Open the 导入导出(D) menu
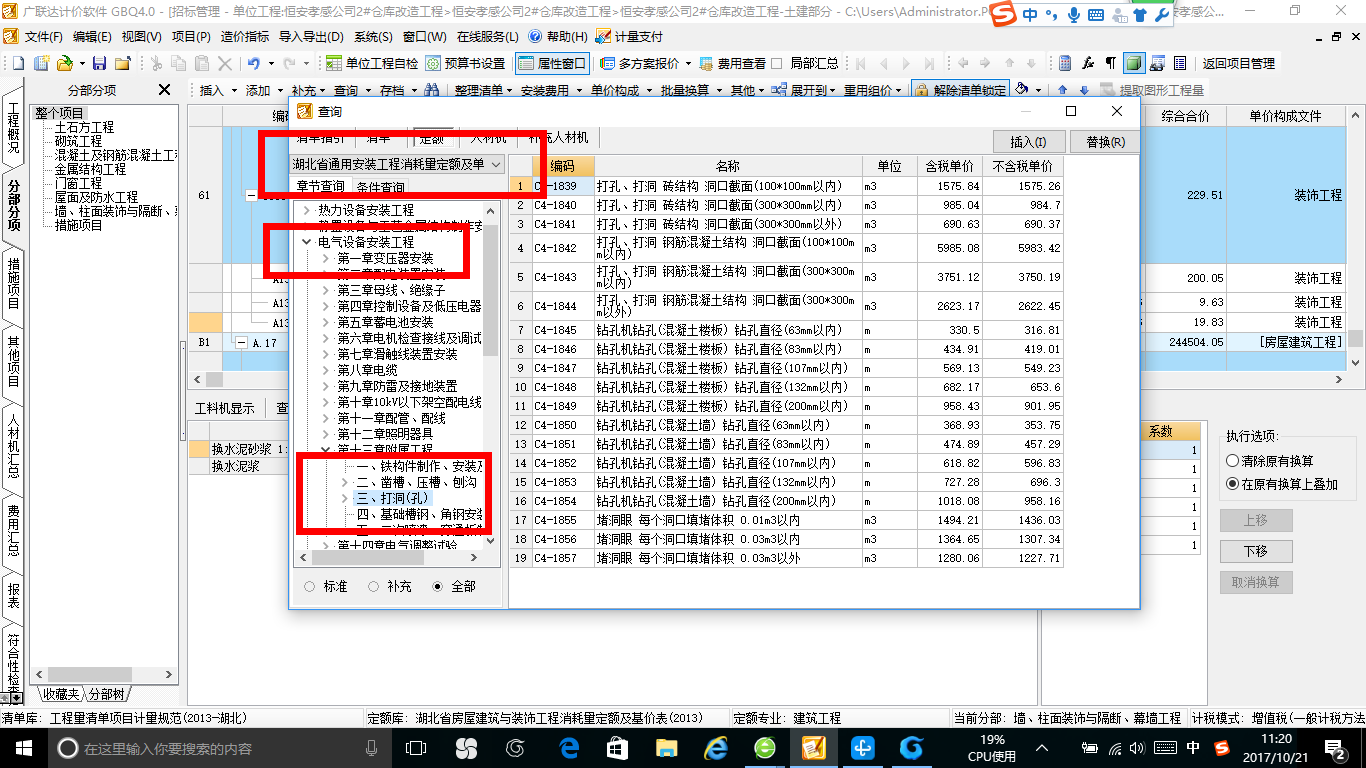The height and width of the screenshot is (768, 1366). click(312, 37)
